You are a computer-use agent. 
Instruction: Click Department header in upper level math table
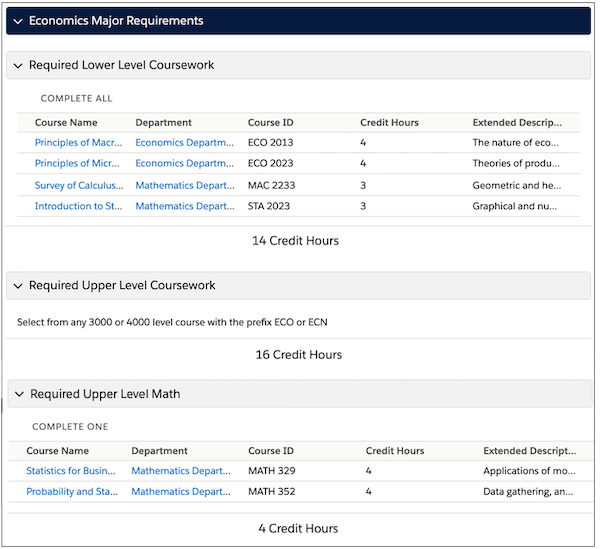click(160, 451)
